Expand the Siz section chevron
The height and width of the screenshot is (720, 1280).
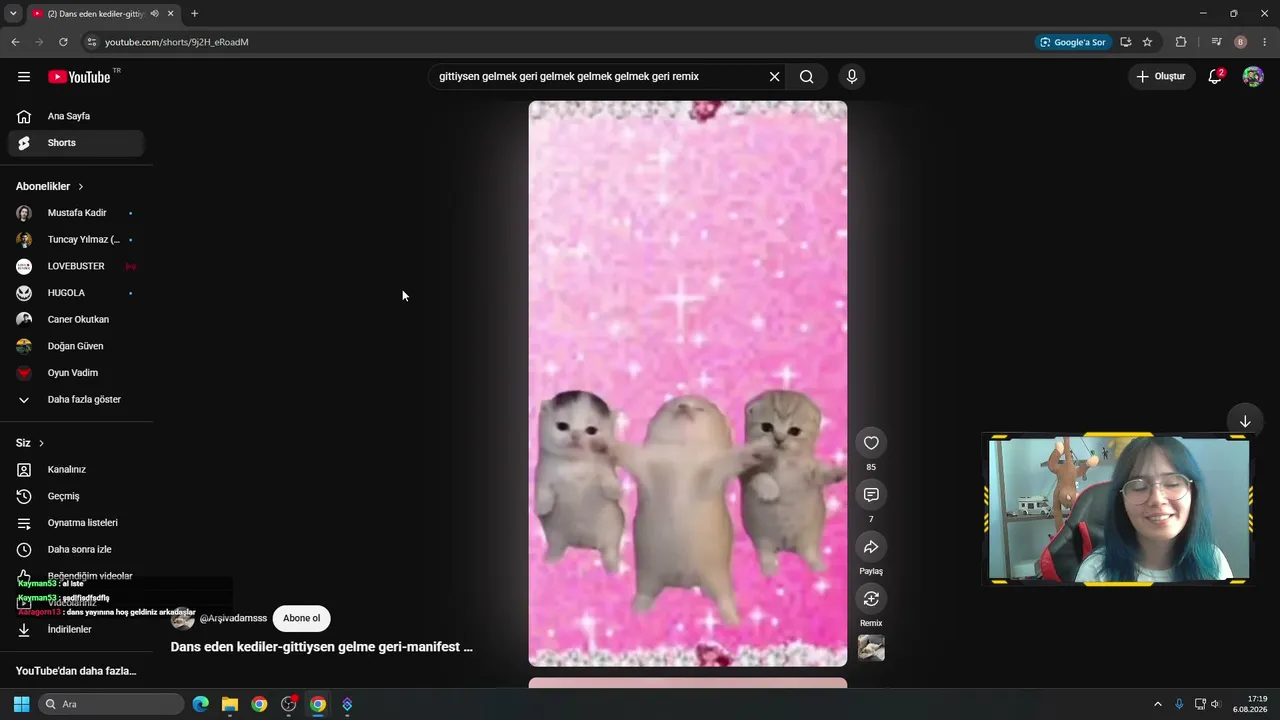point(41,443)
